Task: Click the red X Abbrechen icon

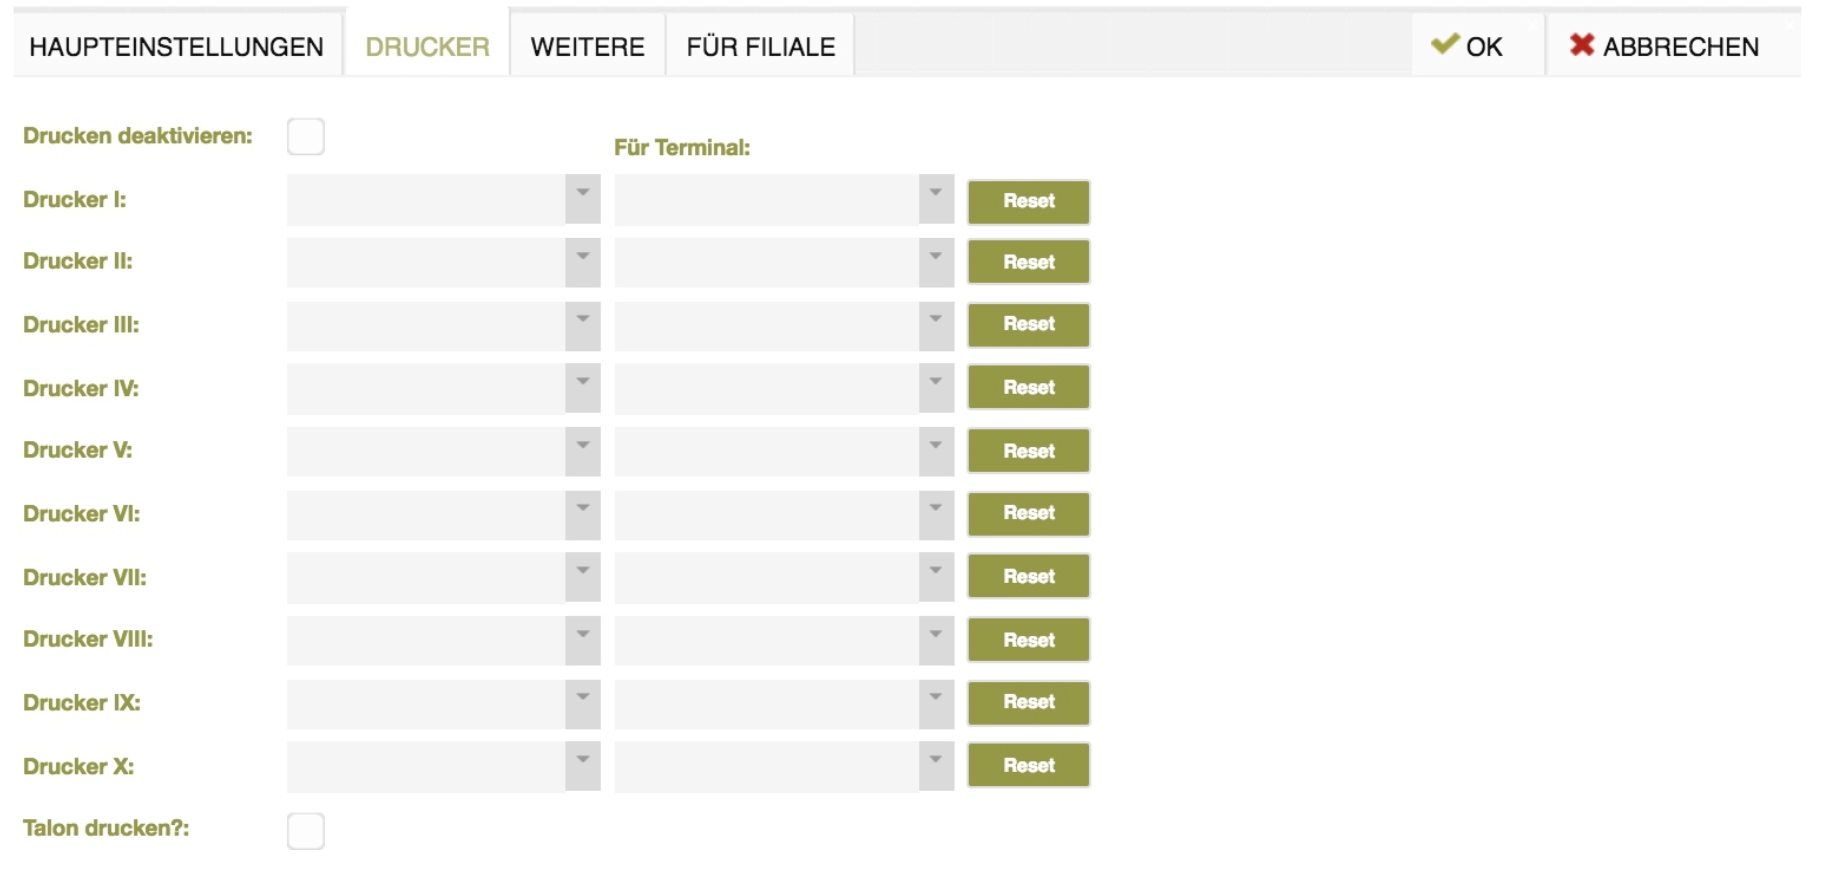Action: click(x=1582, y=44)
